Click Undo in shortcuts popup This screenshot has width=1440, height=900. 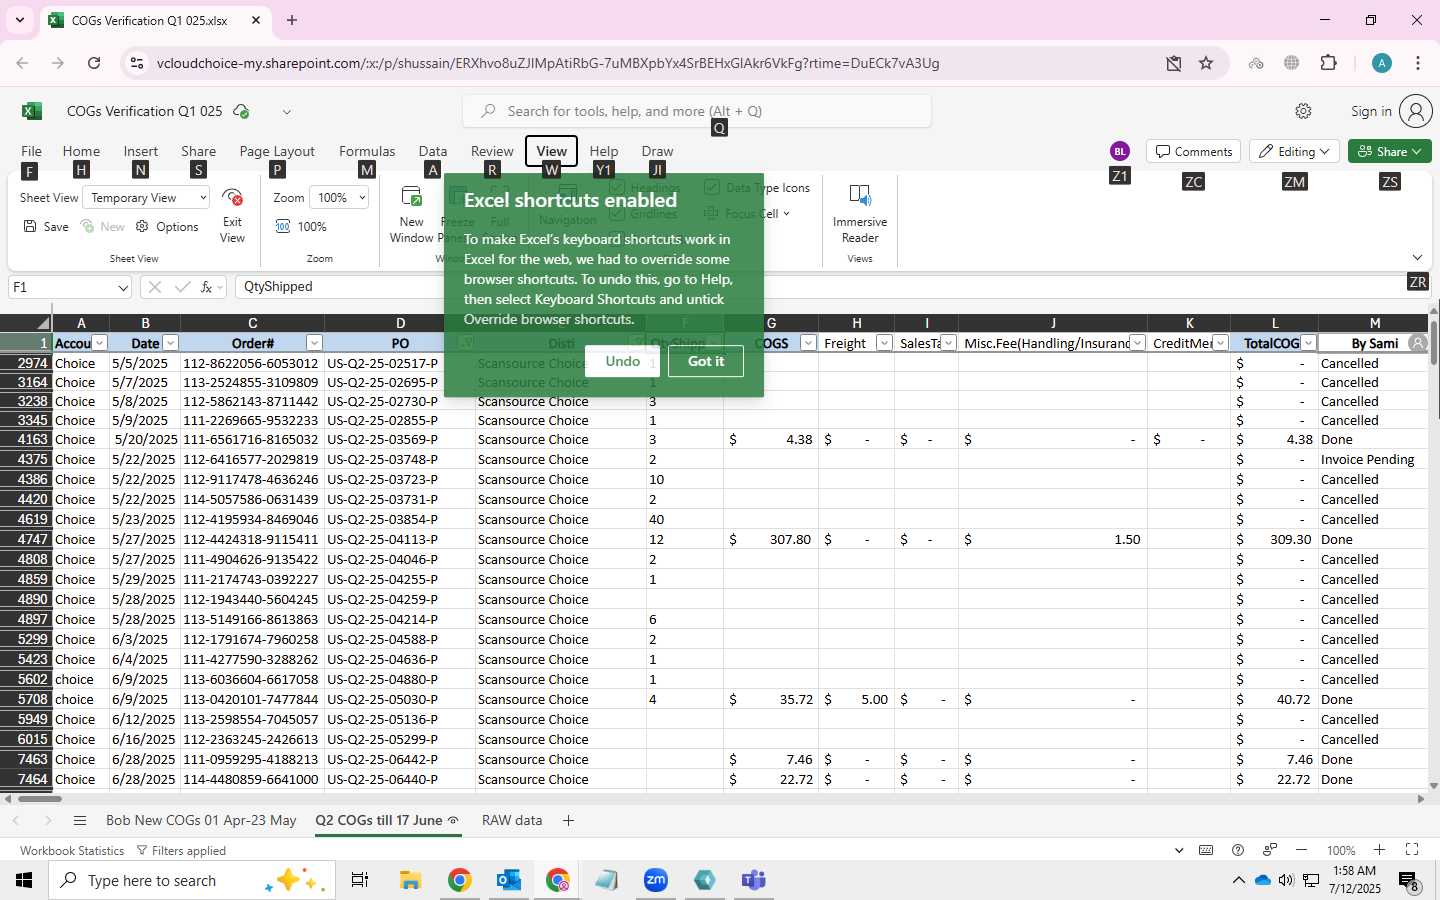tap(623, 361)
